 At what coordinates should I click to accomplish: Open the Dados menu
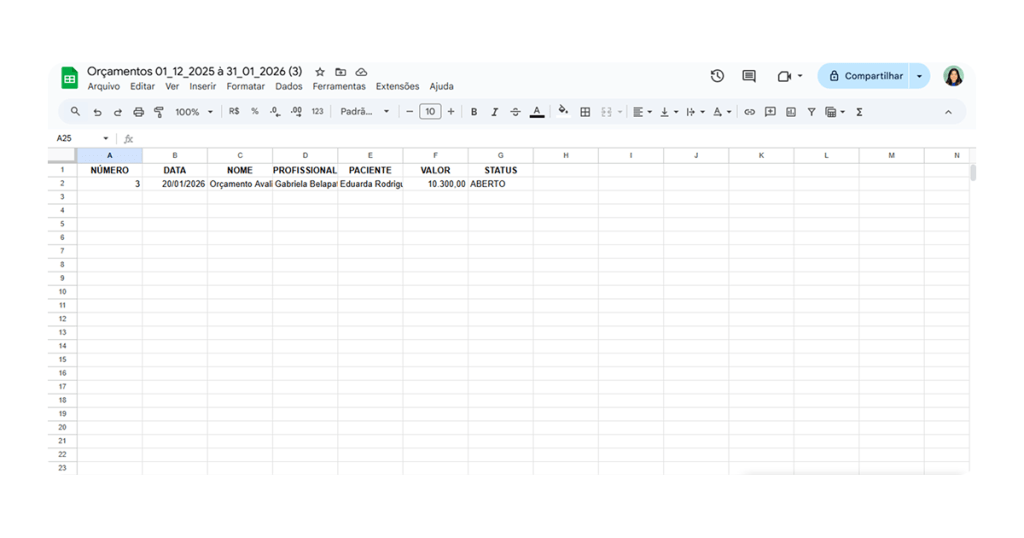pyautogui.click(x=289, y=87)
